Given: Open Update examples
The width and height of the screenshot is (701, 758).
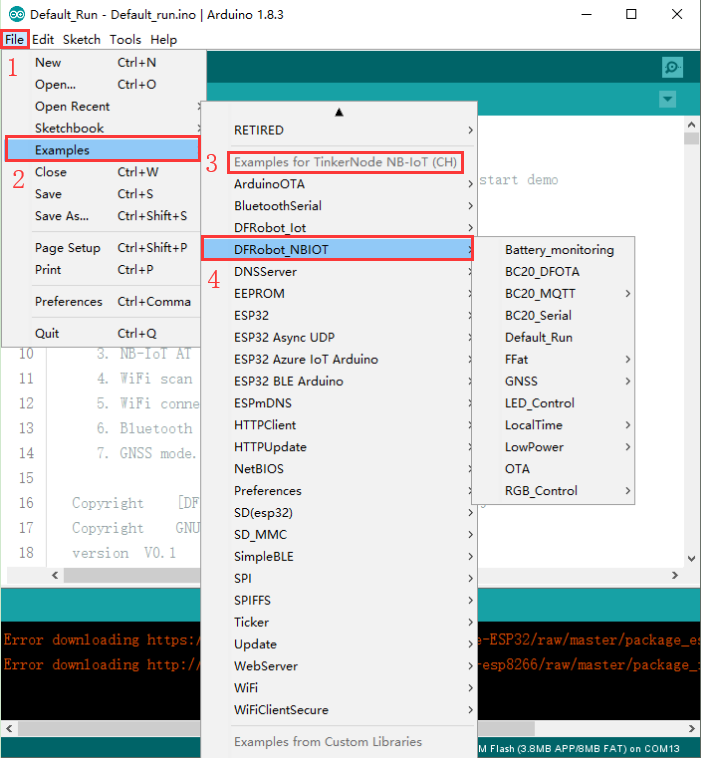Looking at the screenshot, I should point(339,644).
